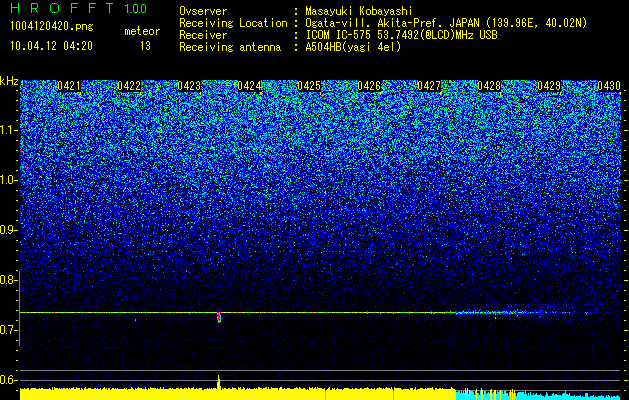Viewport: 629px width, 400px height.
Task: Click the version number 1.0.0
Action: 136,8
